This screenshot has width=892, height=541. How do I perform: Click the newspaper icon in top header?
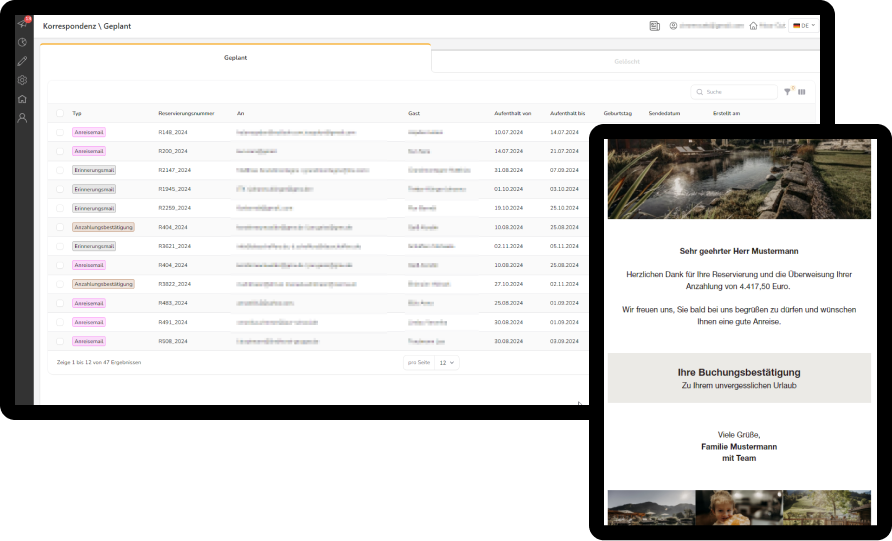tap(654, 26)
